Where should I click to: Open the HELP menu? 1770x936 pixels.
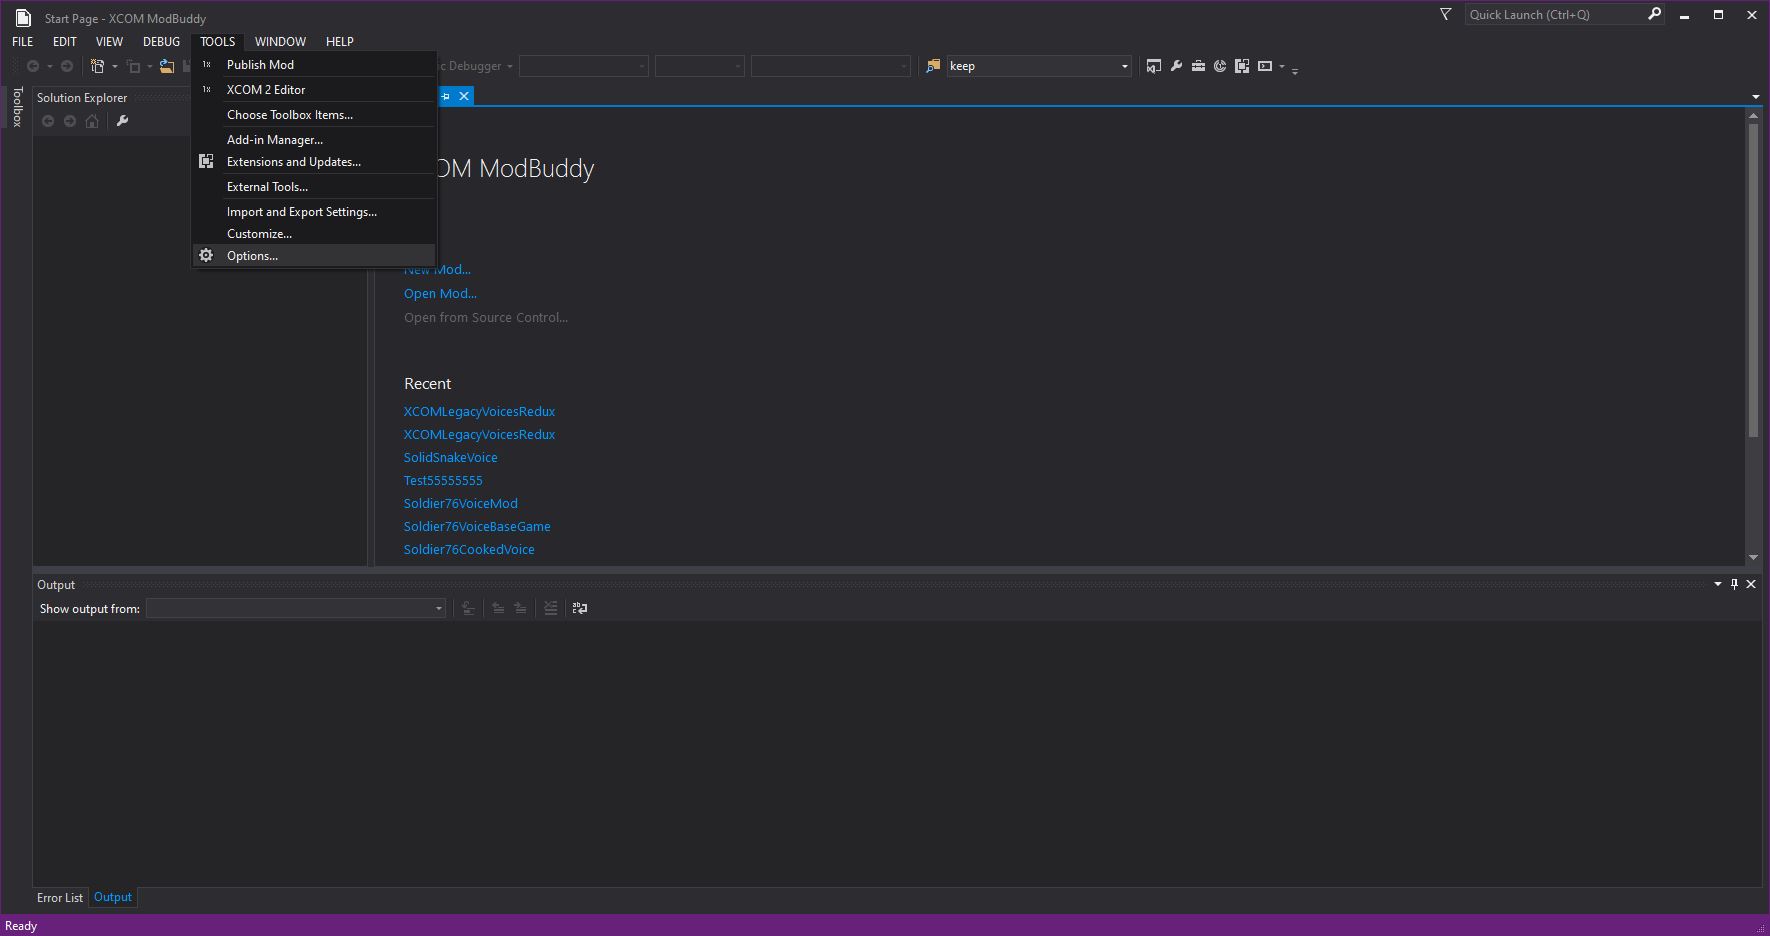pyautogui.click(x=340, y=41)
